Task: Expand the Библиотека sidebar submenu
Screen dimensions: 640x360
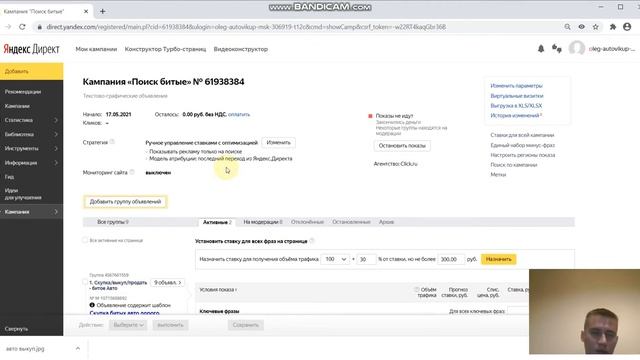Action: pyautogui.click(x=56, y=134)
